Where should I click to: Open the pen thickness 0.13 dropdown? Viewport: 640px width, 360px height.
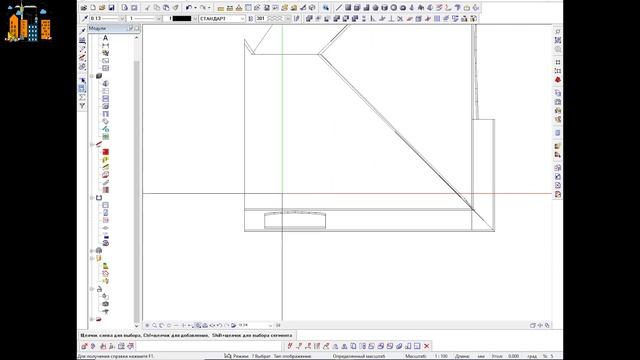[x=122, y=19]
